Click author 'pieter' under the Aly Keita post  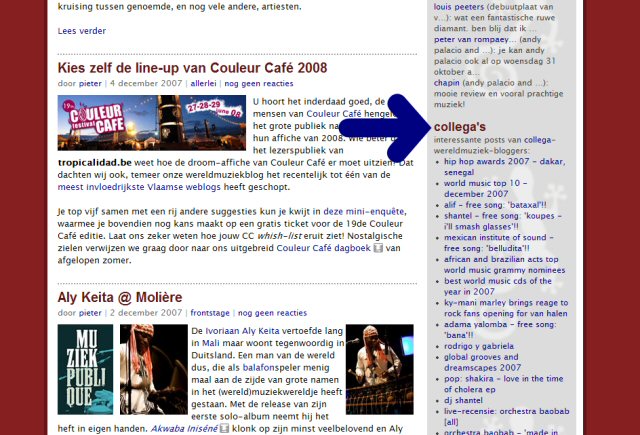click(x=90, y=313)
